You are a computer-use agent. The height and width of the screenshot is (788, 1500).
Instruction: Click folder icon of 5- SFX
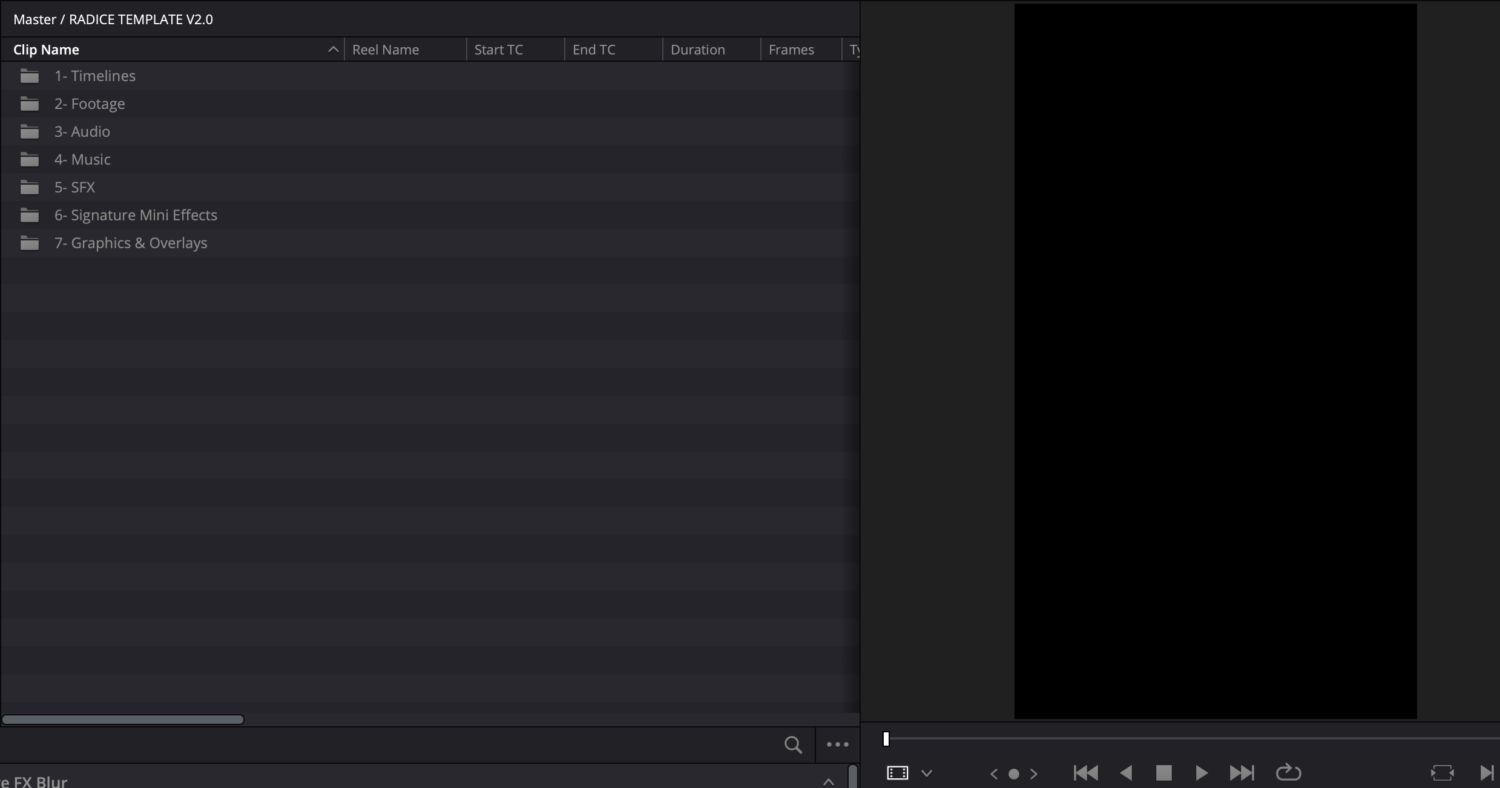(30, 188)
